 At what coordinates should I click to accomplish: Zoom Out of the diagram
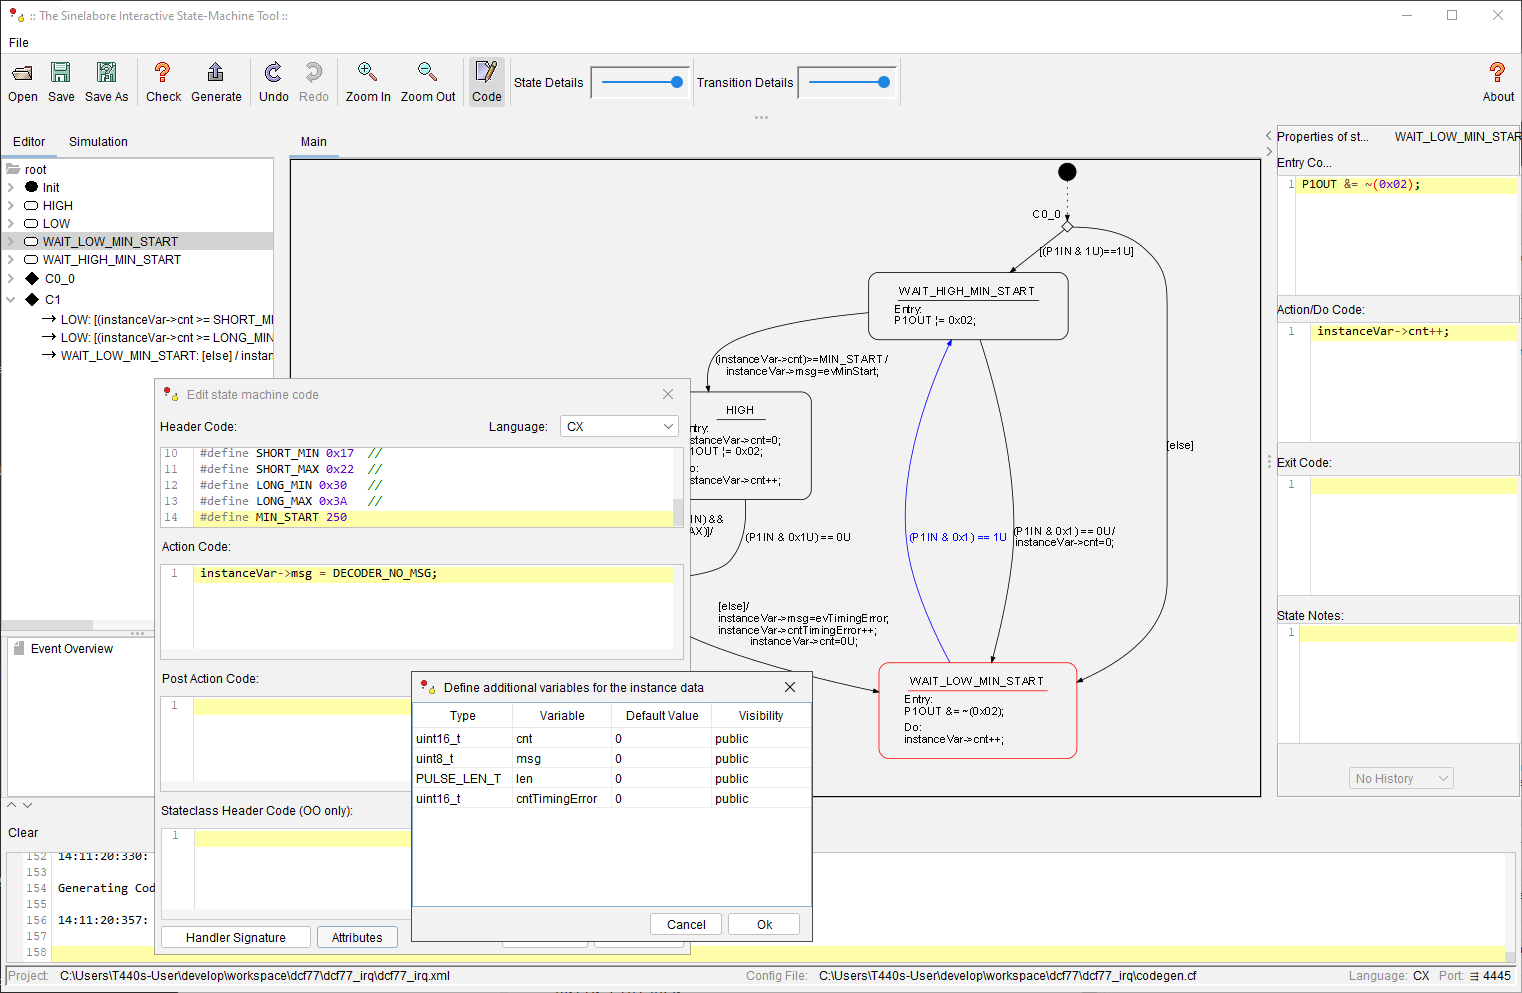(427, 80)
